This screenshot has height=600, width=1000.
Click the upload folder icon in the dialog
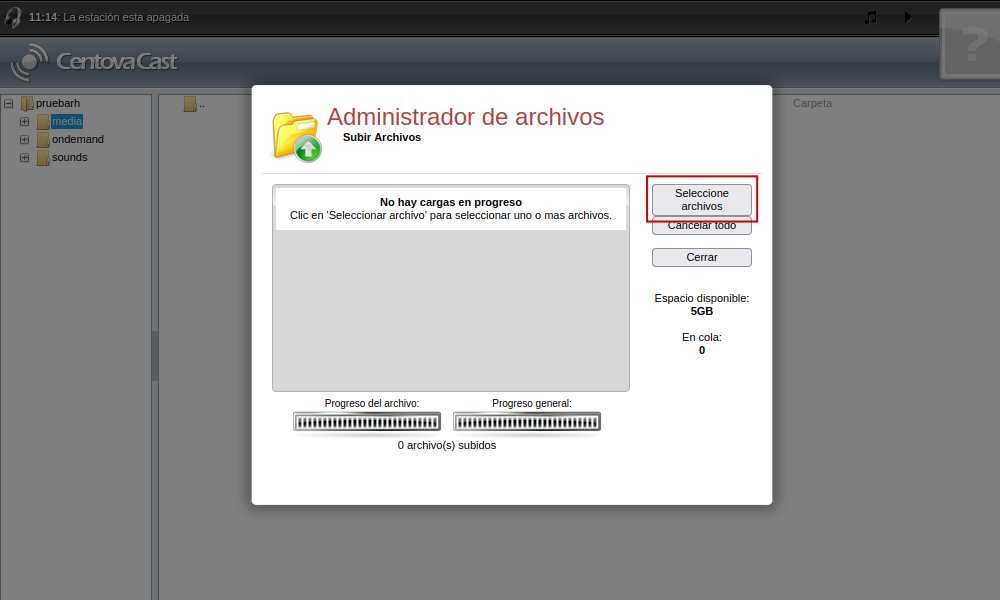[297, 136]
